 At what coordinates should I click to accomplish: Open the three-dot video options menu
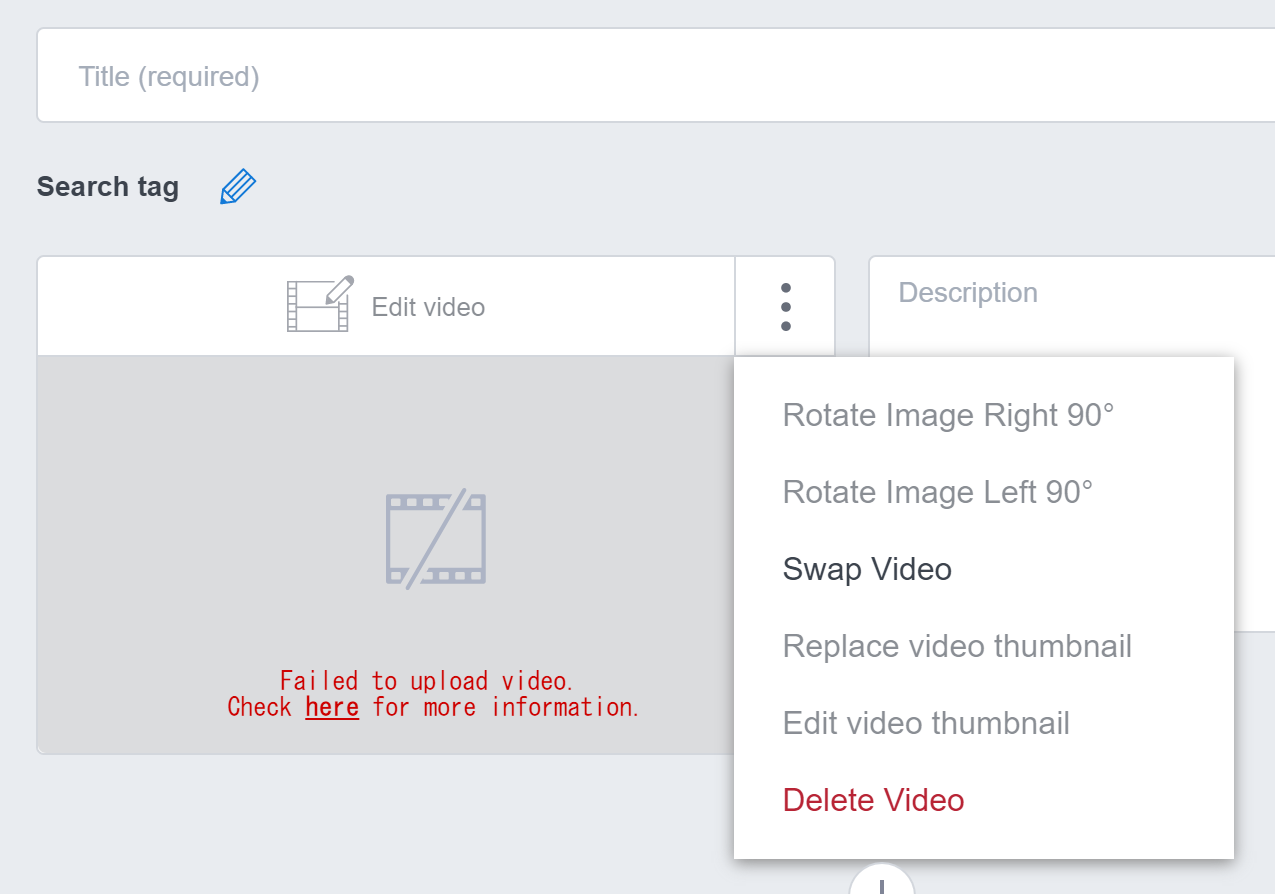785,306
